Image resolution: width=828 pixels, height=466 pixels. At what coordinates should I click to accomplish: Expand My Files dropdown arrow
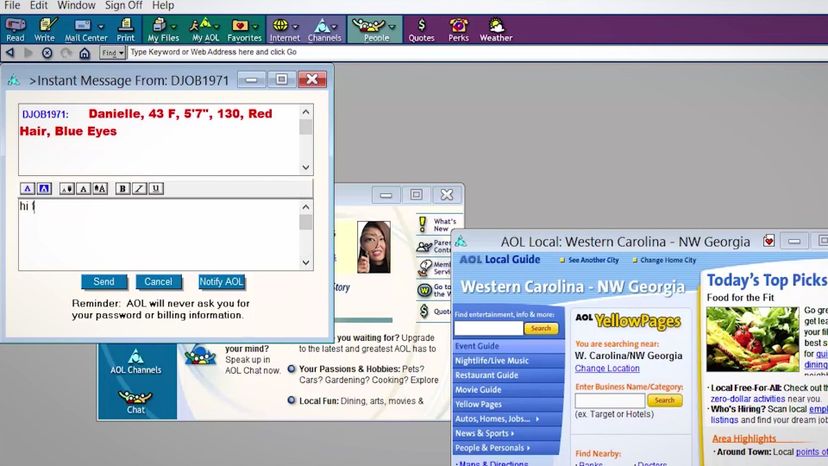tap(174, 26)
